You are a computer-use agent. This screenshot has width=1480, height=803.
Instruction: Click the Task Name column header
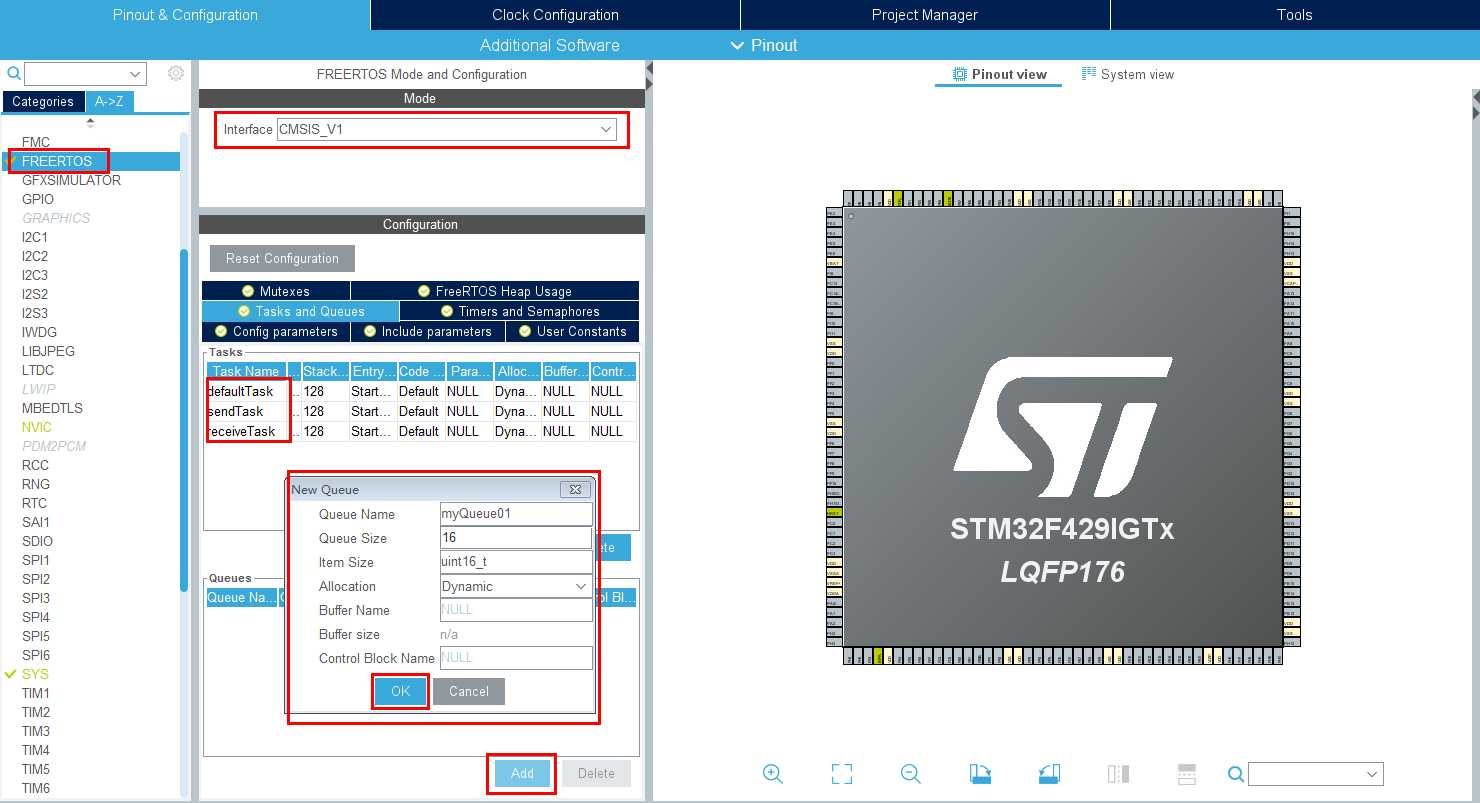pos(246,371)
